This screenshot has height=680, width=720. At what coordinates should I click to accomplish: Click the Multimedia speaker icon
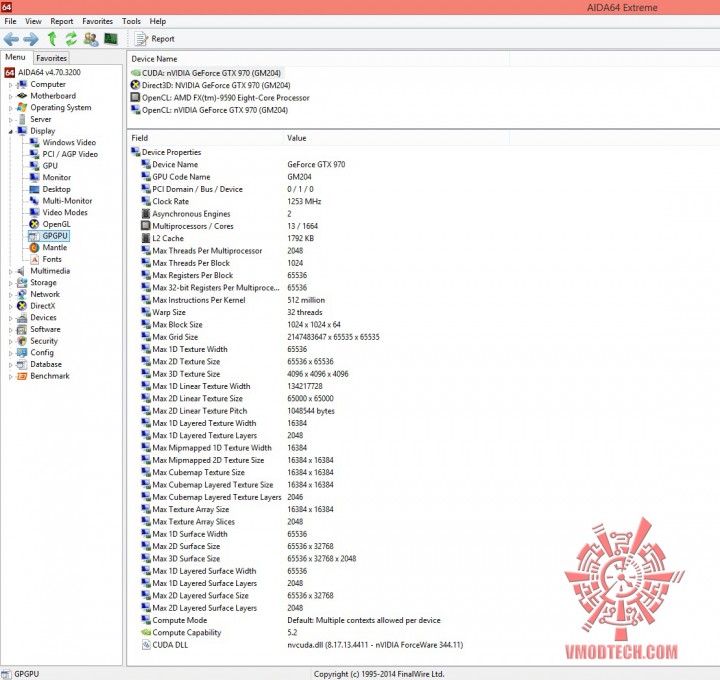pos(22,271)
